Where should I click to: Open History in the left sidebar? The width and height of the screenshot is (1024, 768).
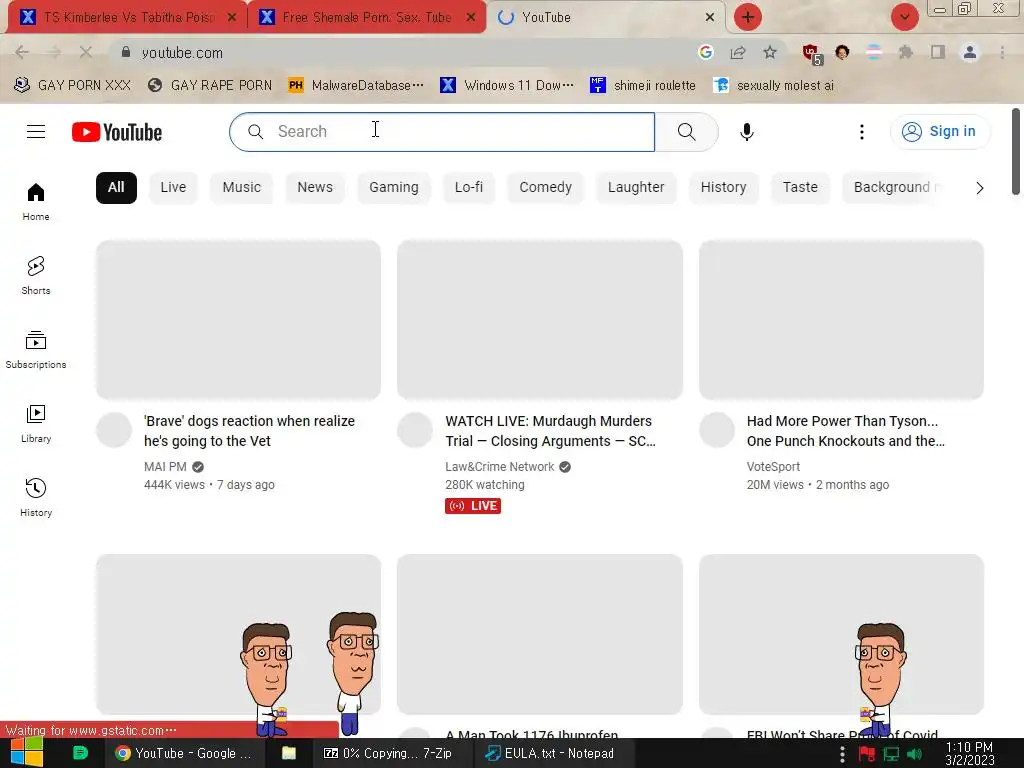pyautogui.click(x=36, y=498)
